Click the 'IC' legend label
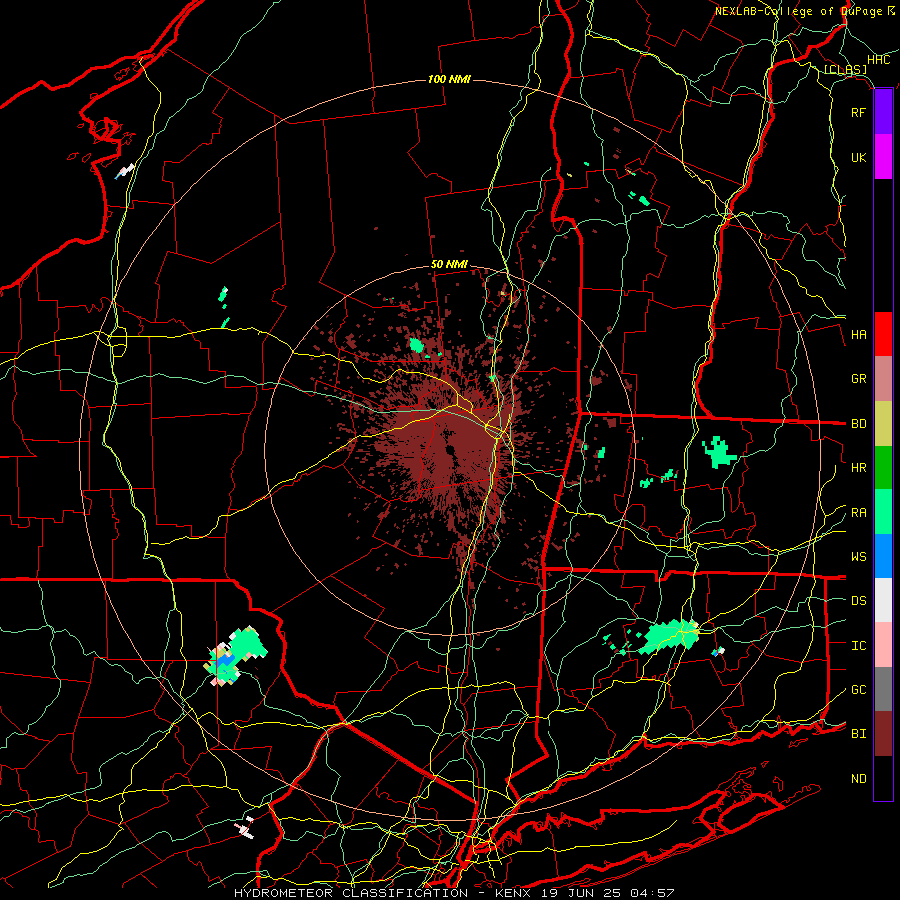Viewport: 900px width, 900px height. pos(859,646)
